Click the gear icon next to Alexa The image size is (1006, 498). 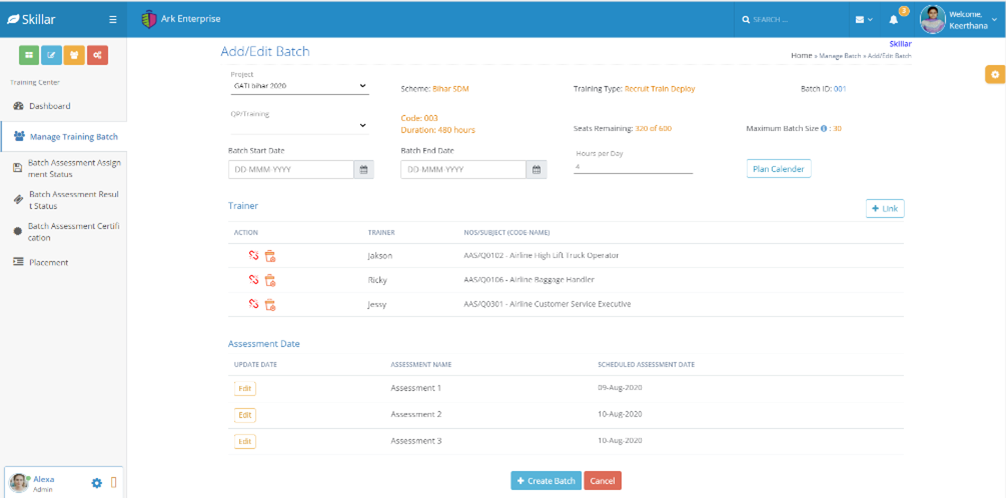[x=97, y=483]
